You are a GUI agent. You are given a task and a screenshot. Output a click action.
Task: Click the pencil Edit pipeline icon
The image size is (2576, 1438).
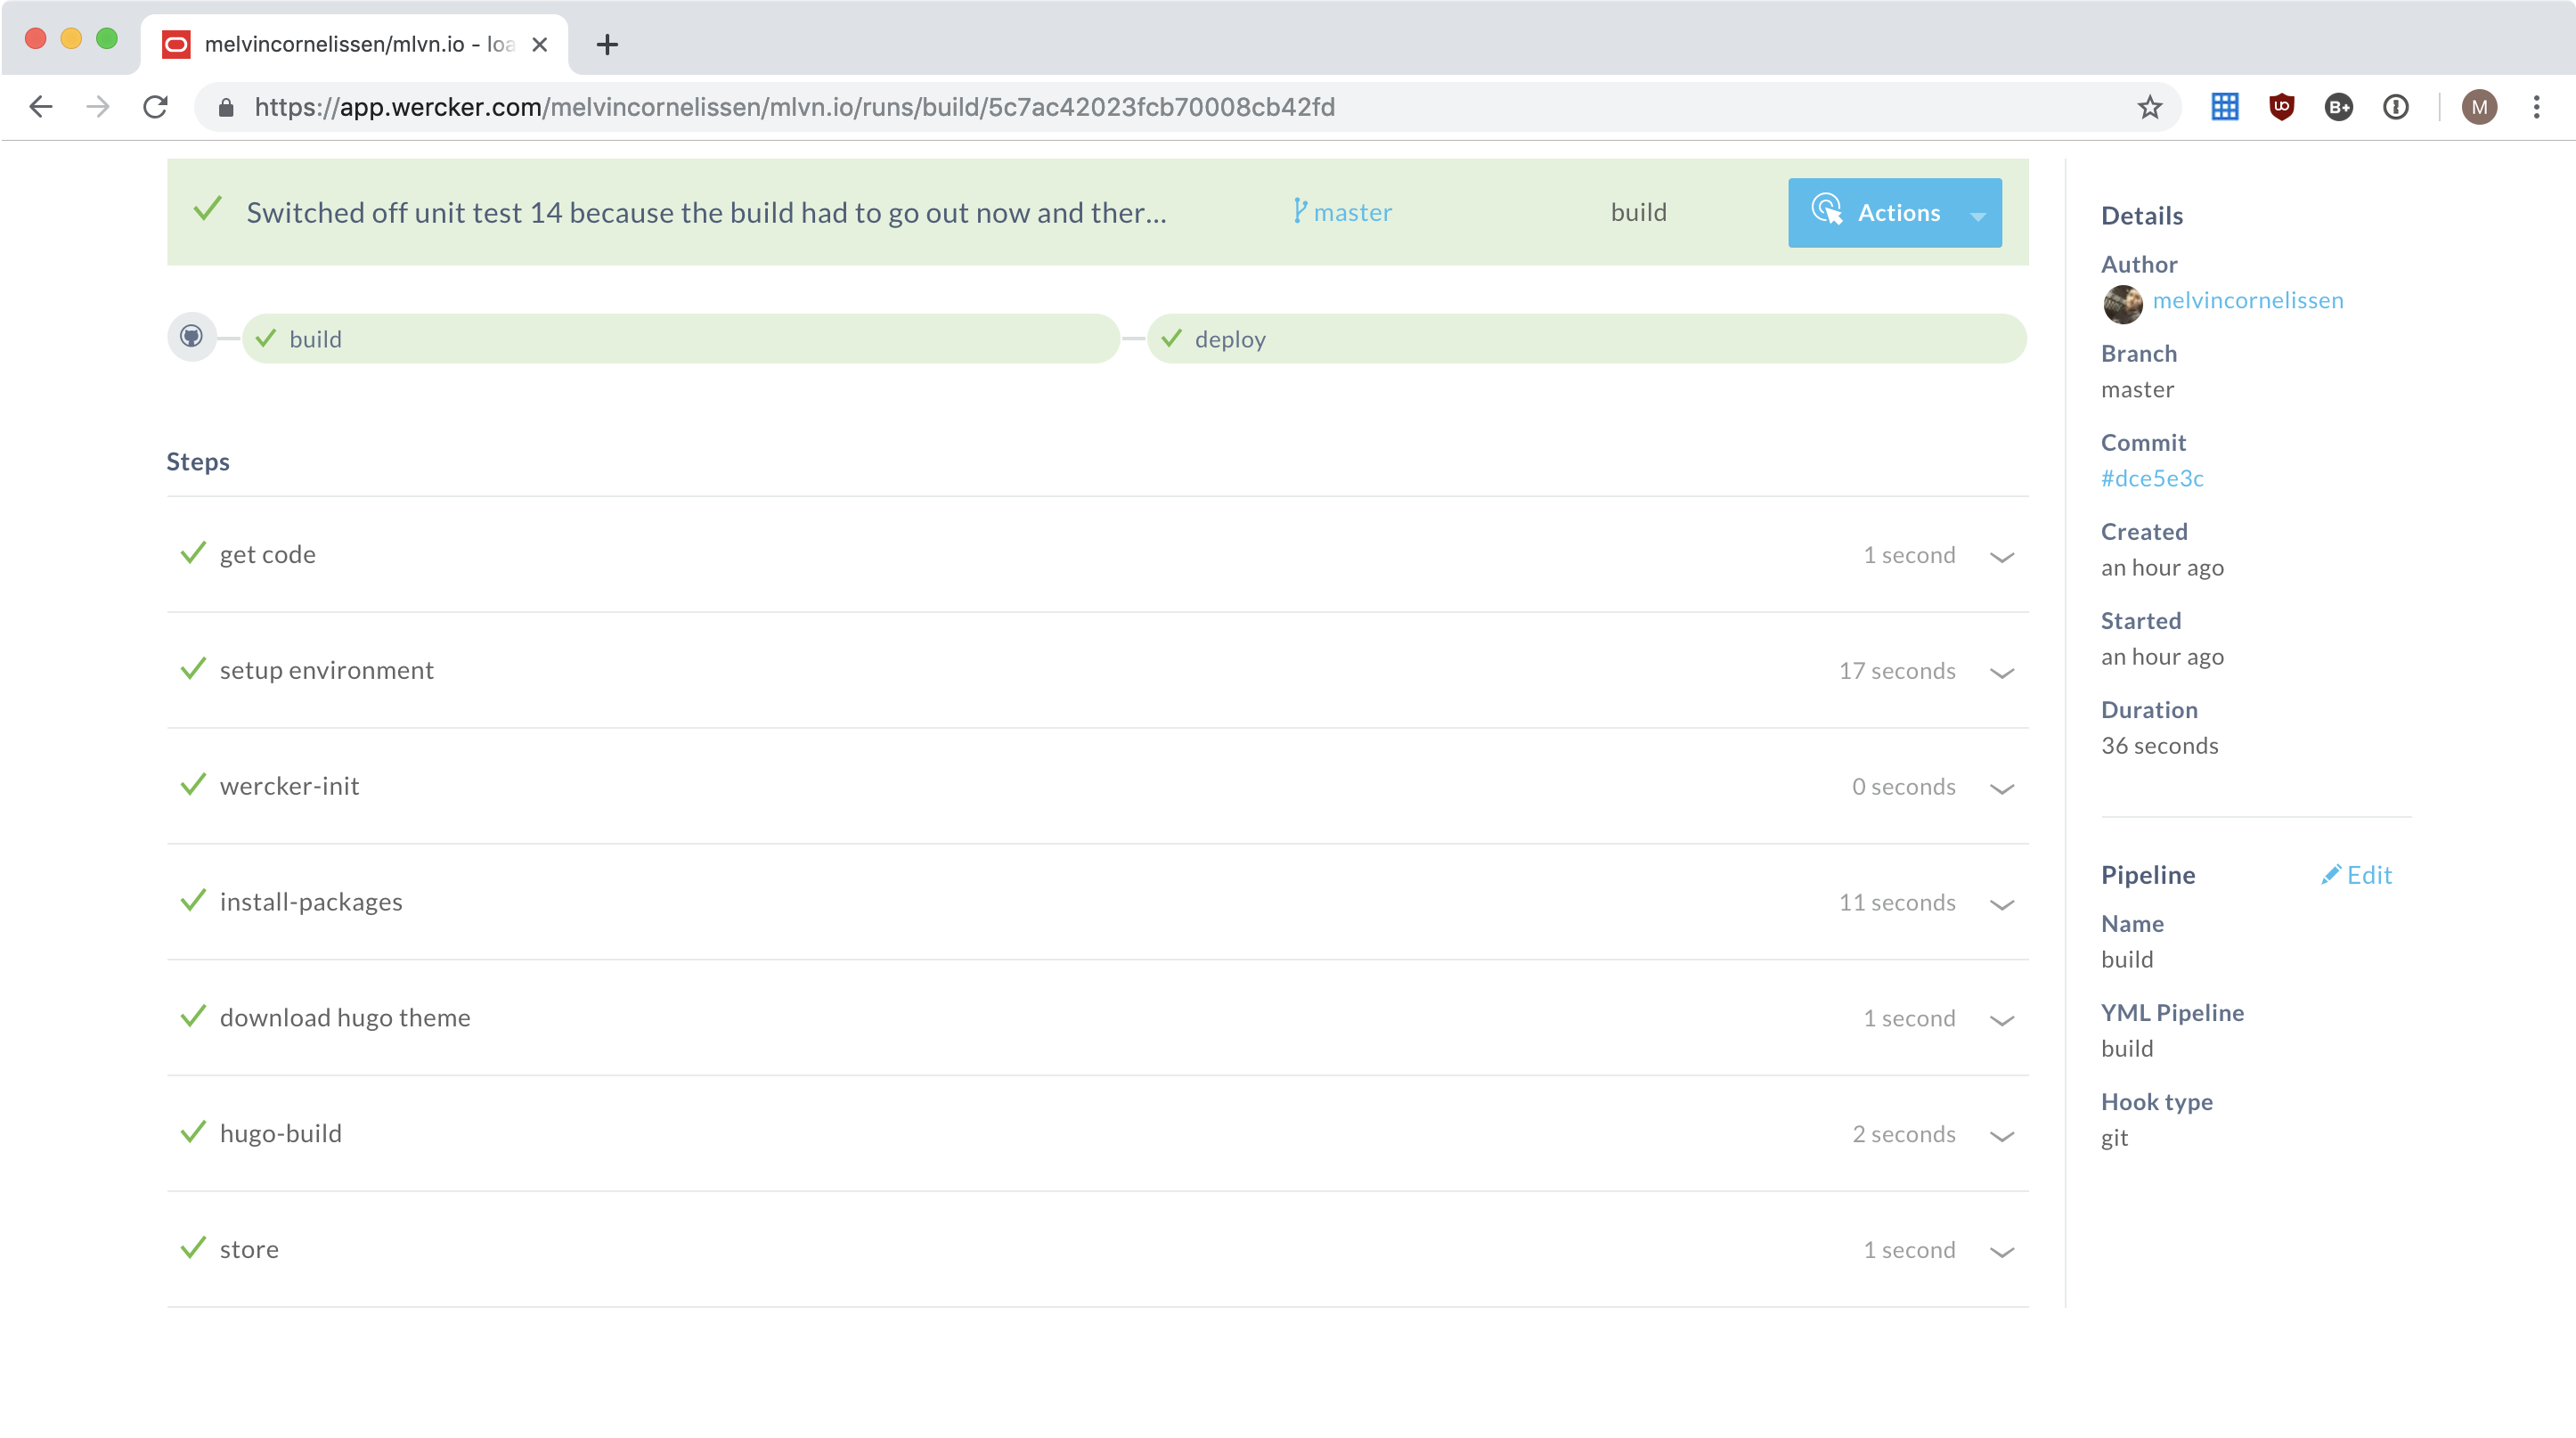[x=2330, y=874]
